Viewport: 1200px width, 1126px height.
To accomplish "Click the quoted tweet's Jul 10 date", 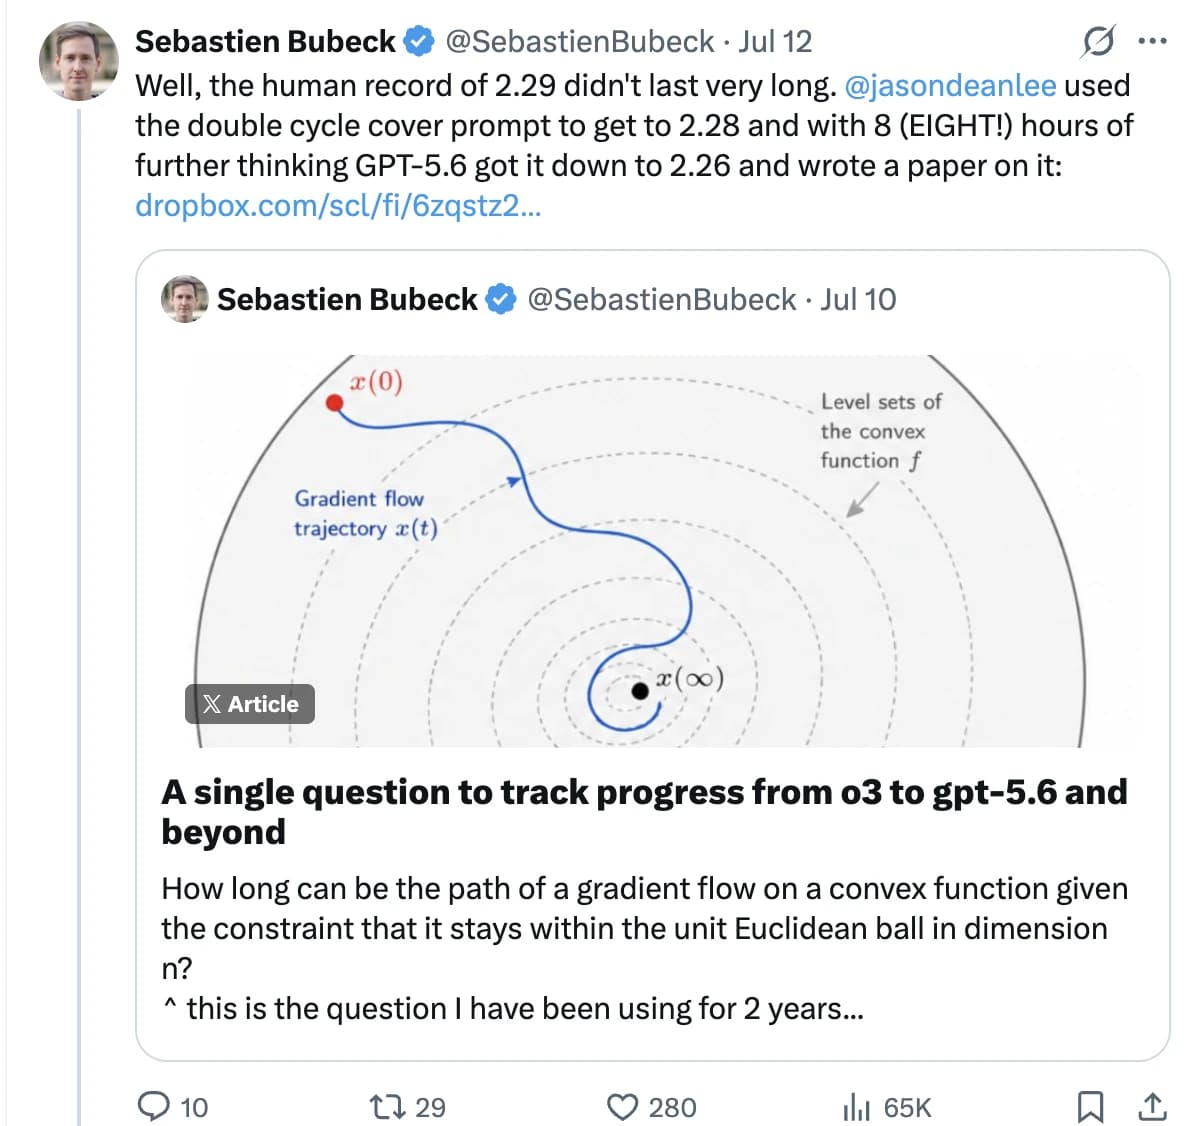I will coord(858,299).
